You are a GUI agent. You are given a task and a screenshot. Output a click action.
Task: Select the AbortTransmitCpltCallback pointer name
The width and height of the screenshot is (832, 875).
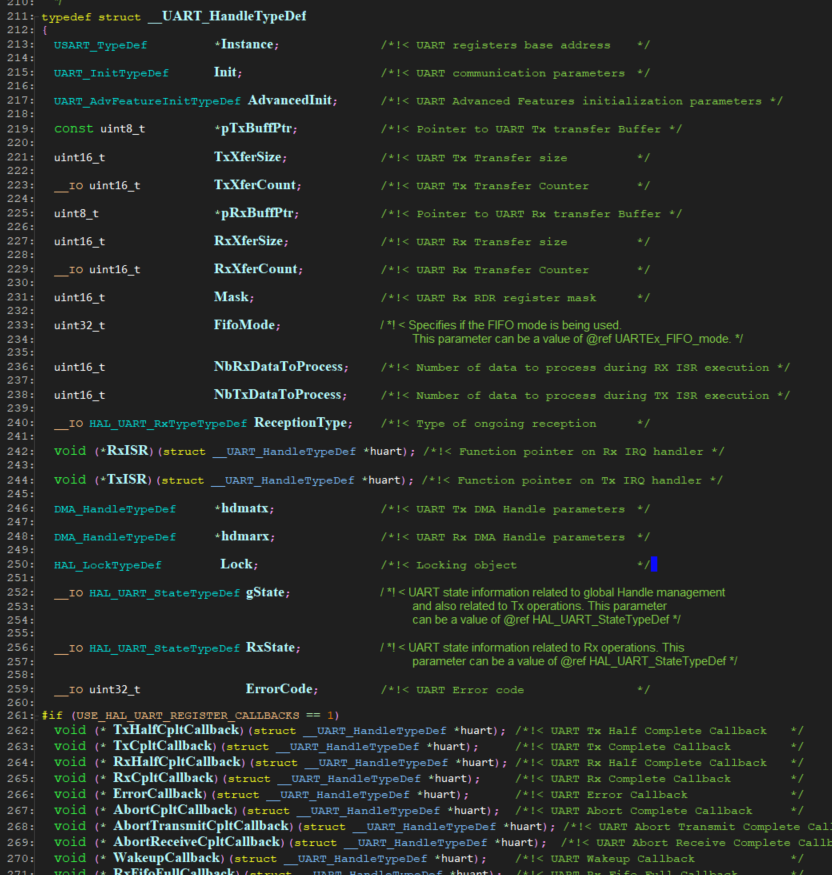201,826
